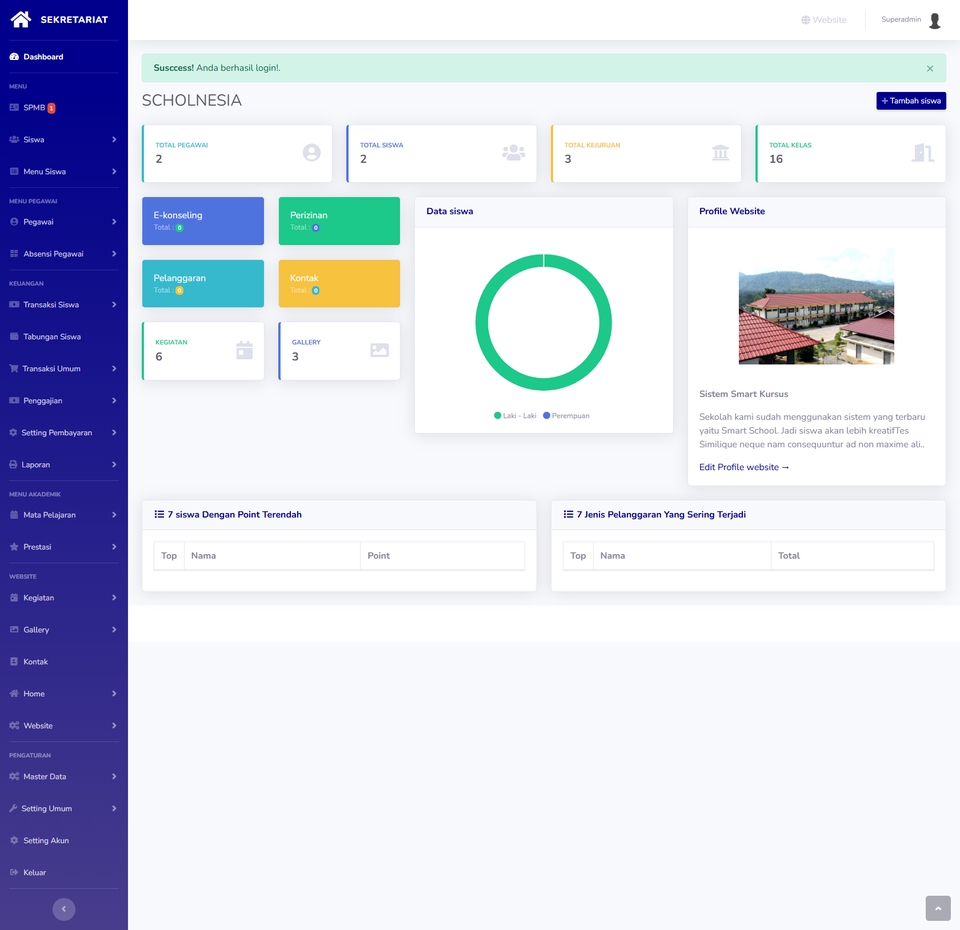
Task: Click the Total Pegawai person icon
Action: click(311, 153)
